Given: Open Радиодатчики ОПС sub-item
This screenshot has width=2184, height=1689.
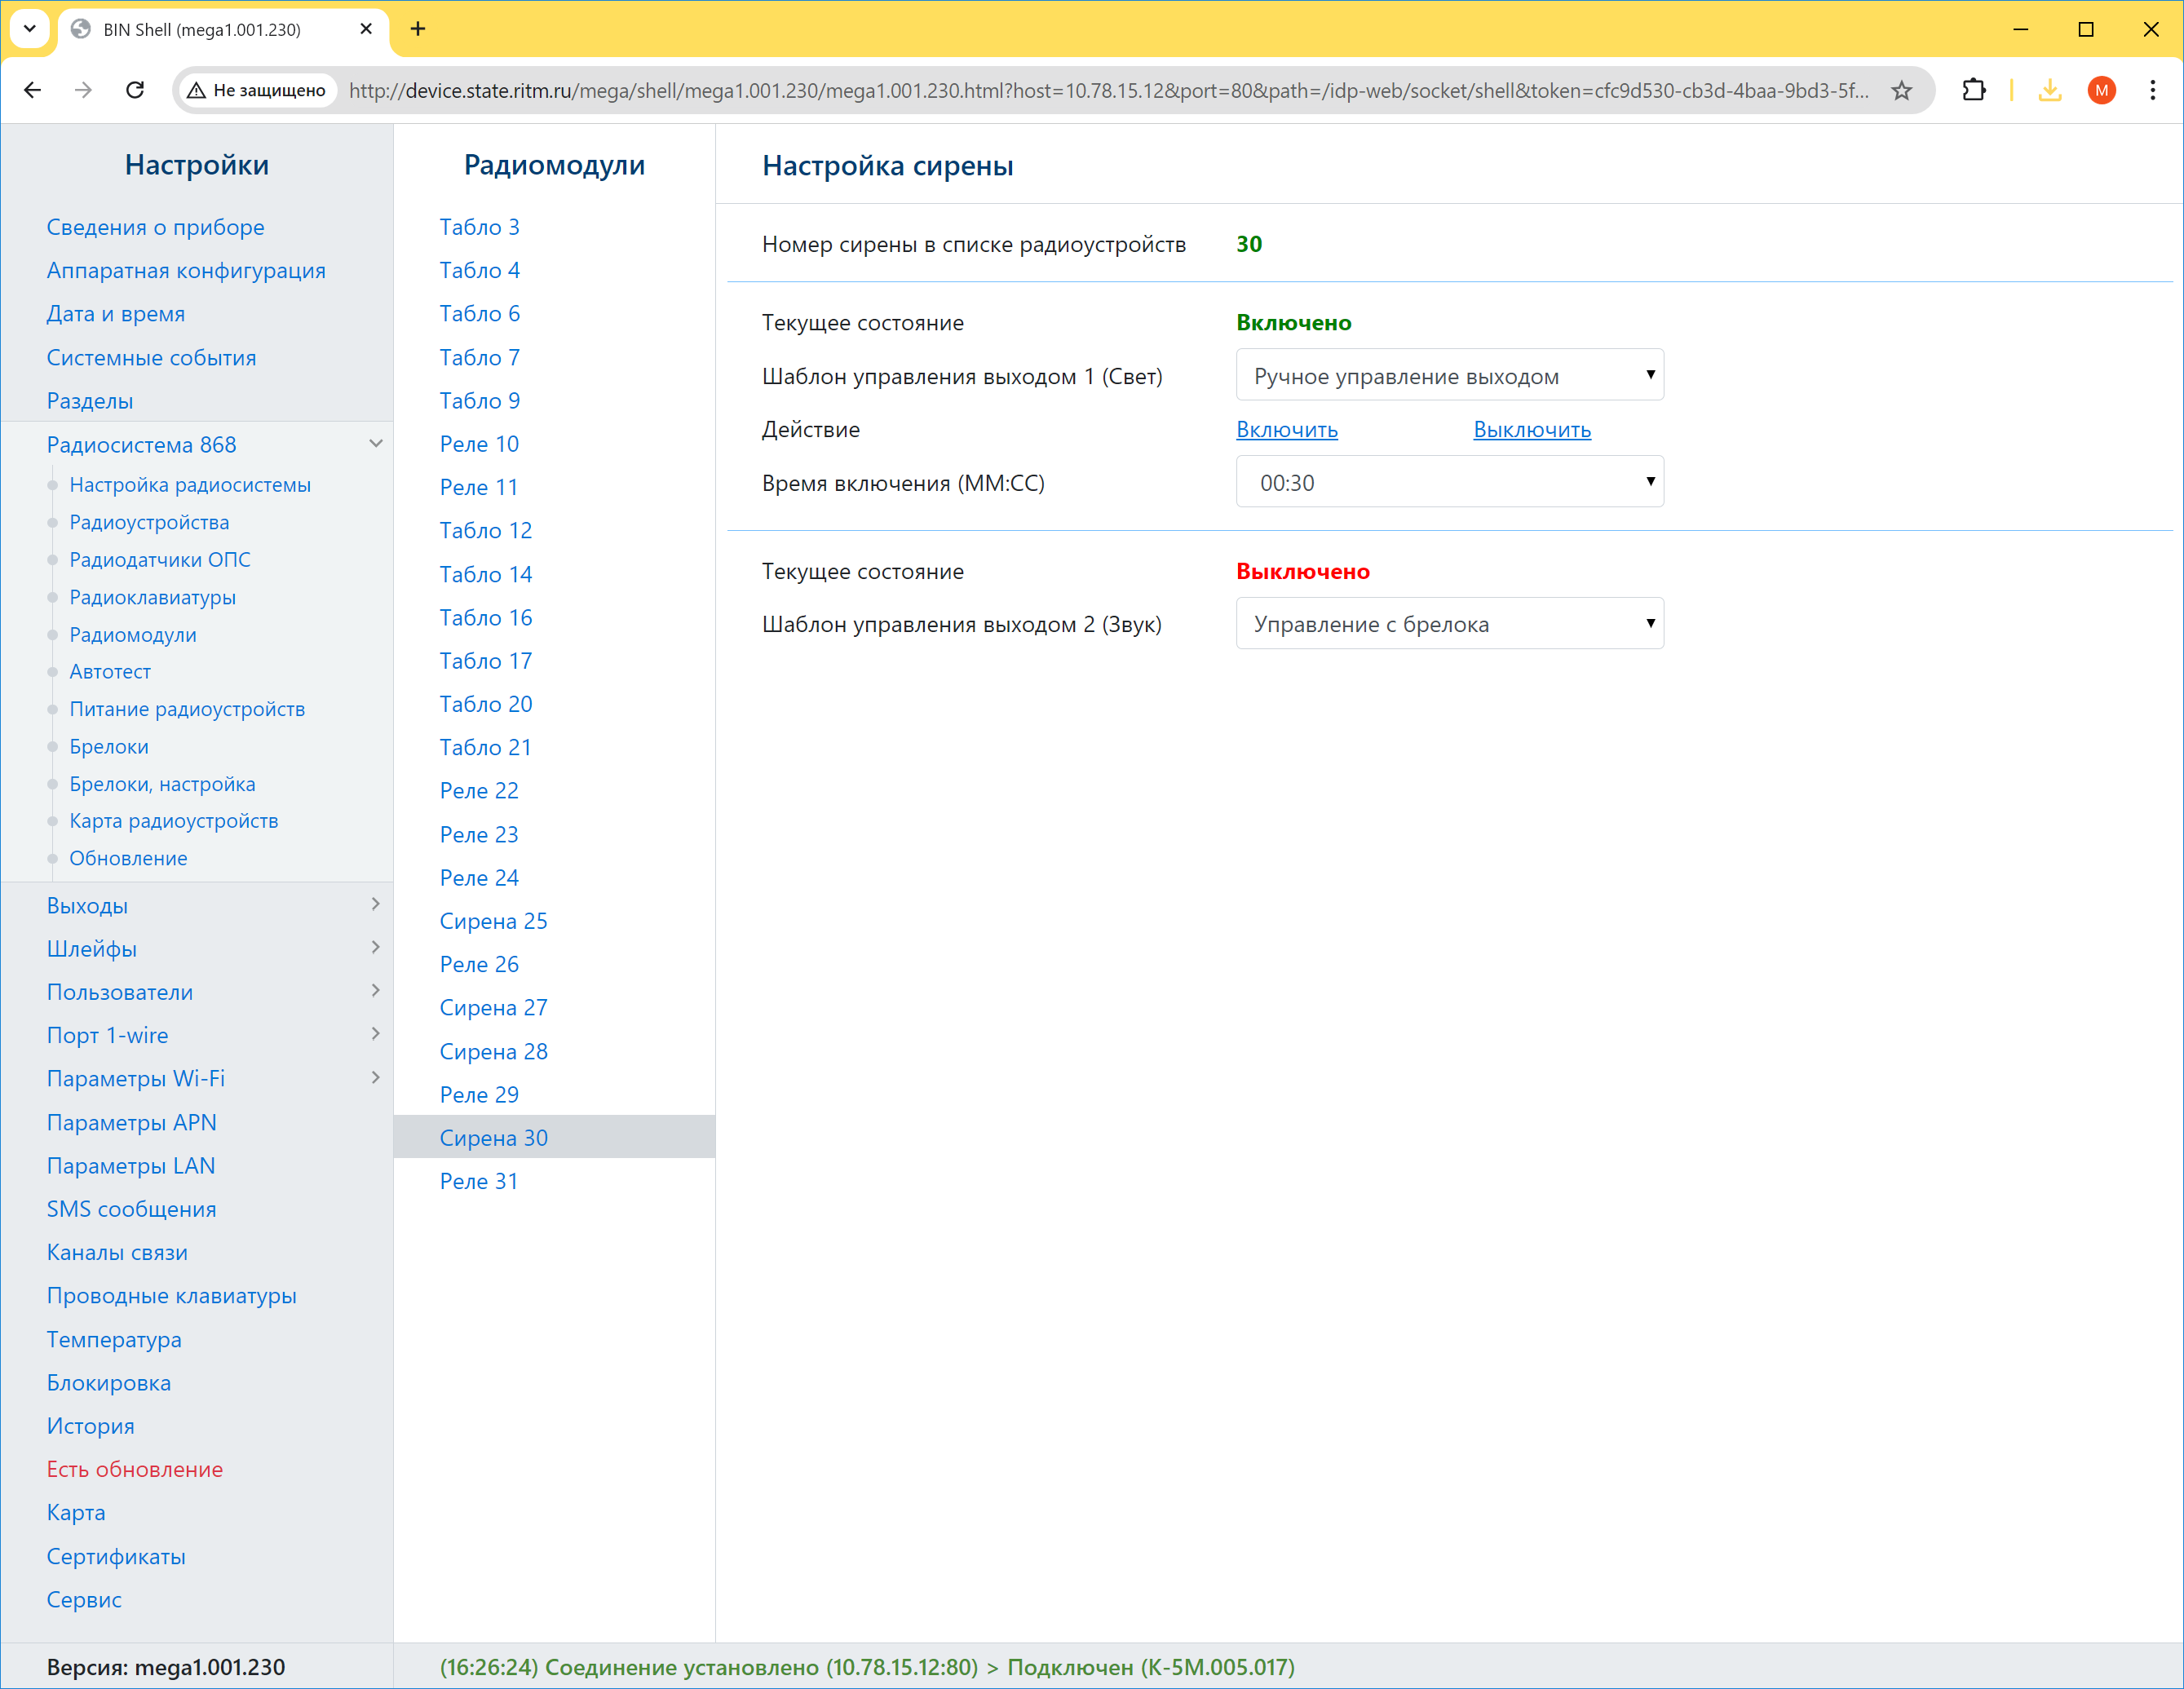Looking at the screenshot, I should (160, 560).
